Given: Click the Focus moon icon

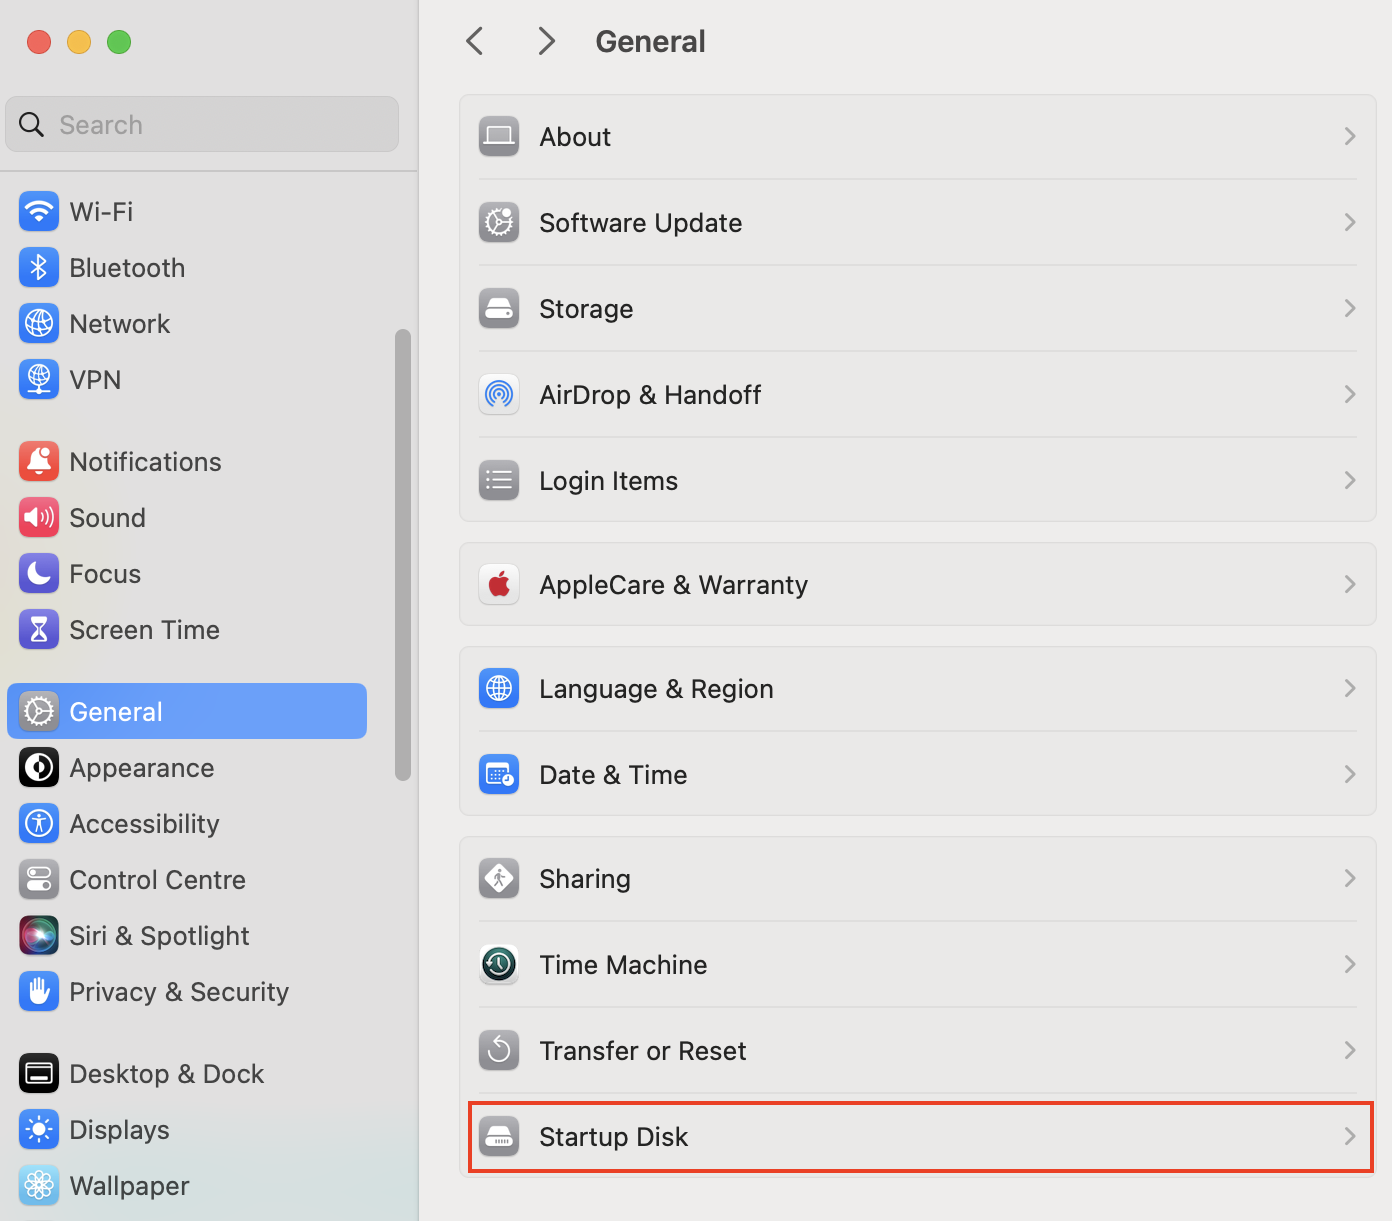Looking at the screenshot, I should (39, 574).
